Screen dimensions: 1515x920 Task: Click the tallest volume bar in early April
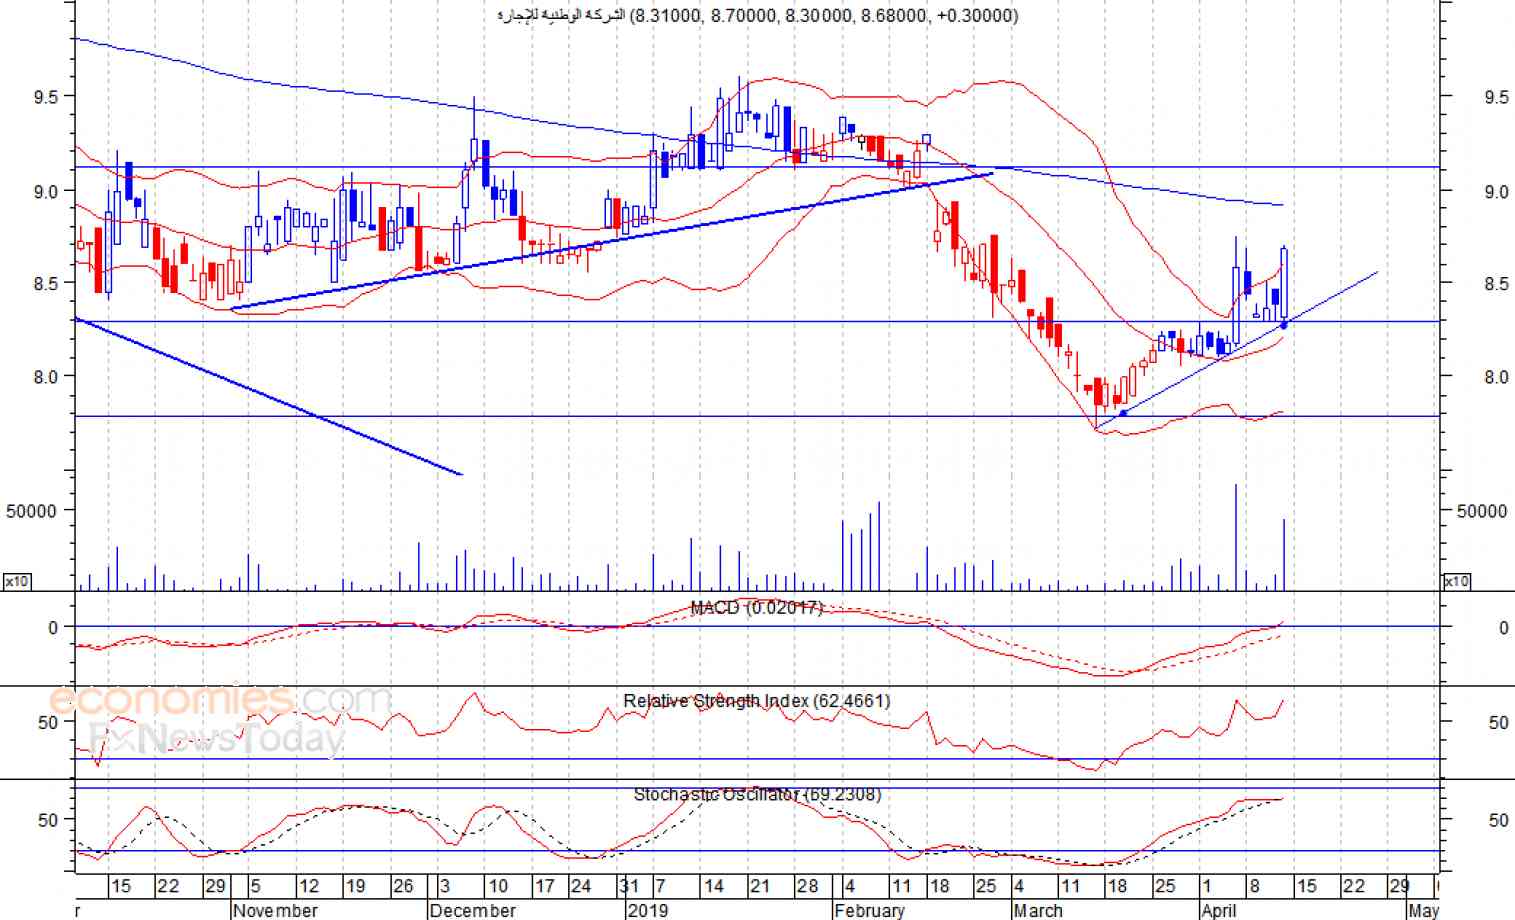click(x=1236, y=537)
